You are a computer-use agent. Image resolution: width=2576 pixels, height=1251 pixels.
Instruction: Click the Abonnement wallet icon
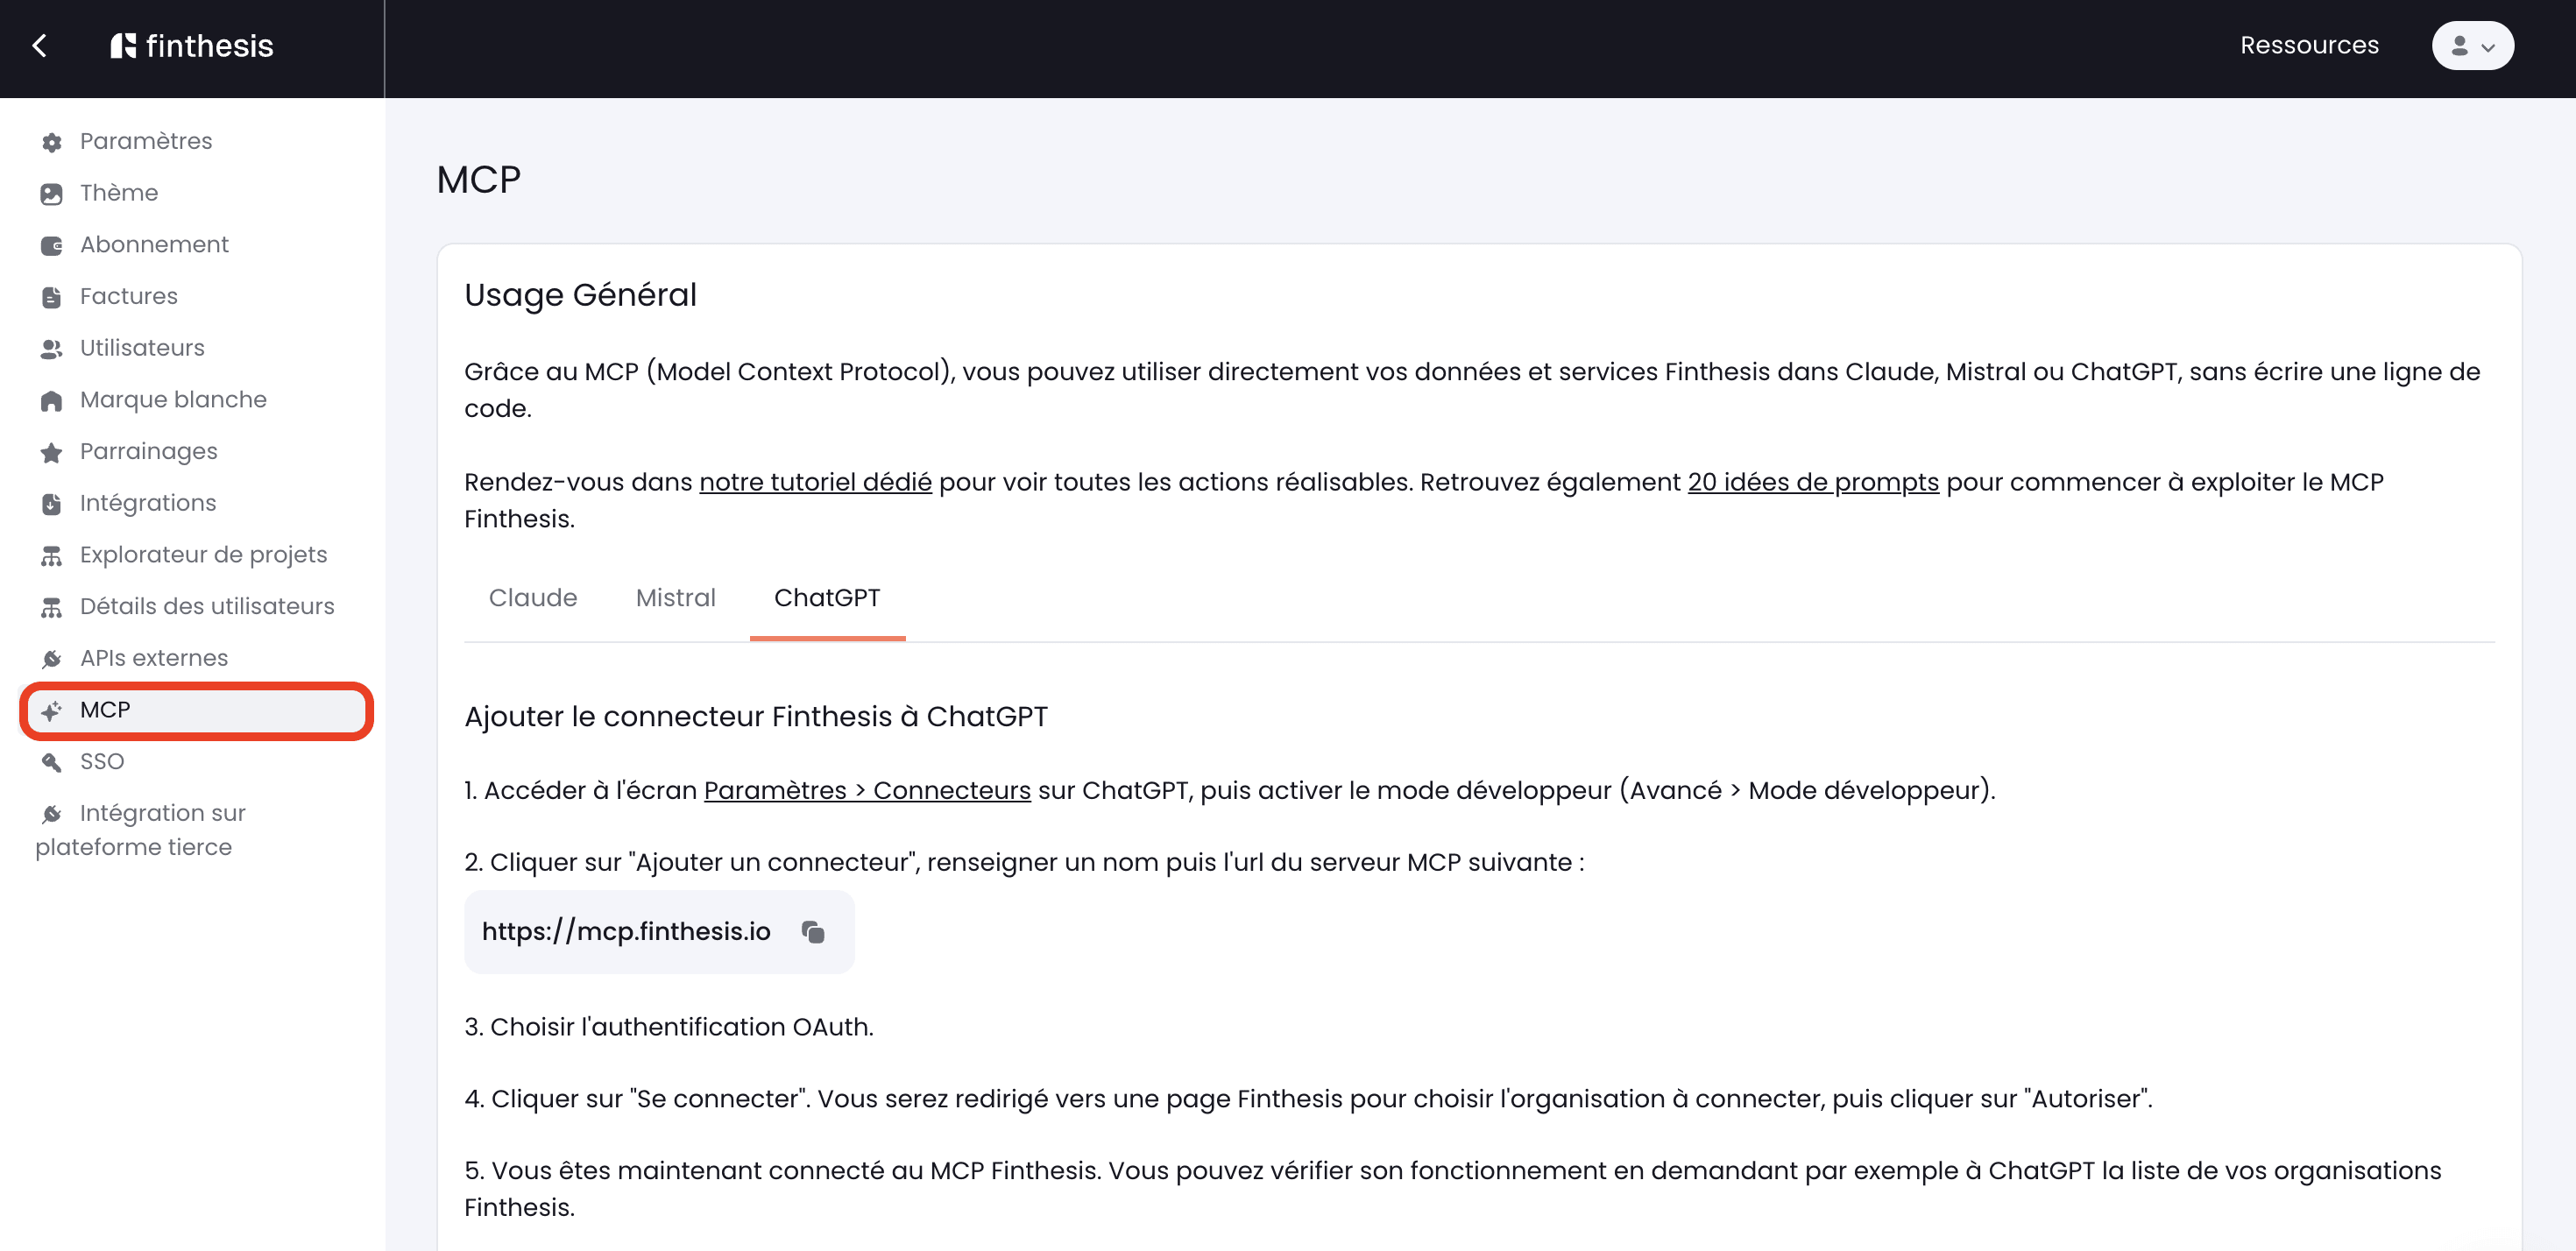click(x=52, y=246)
